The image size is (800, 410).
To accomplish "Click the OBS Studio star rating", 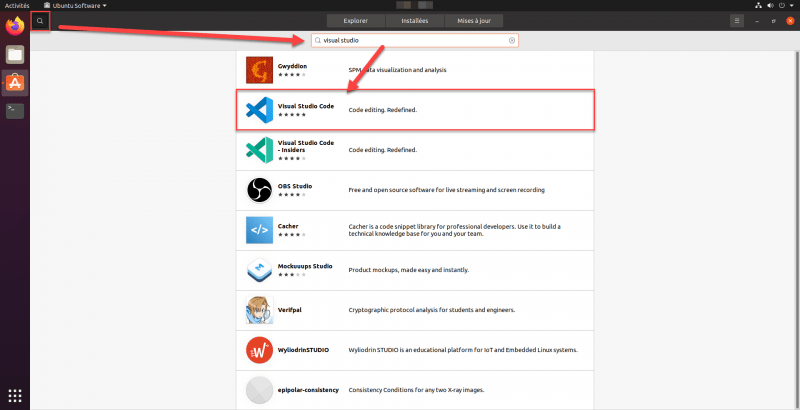I will pyautogui.click(x=292, y=194).
